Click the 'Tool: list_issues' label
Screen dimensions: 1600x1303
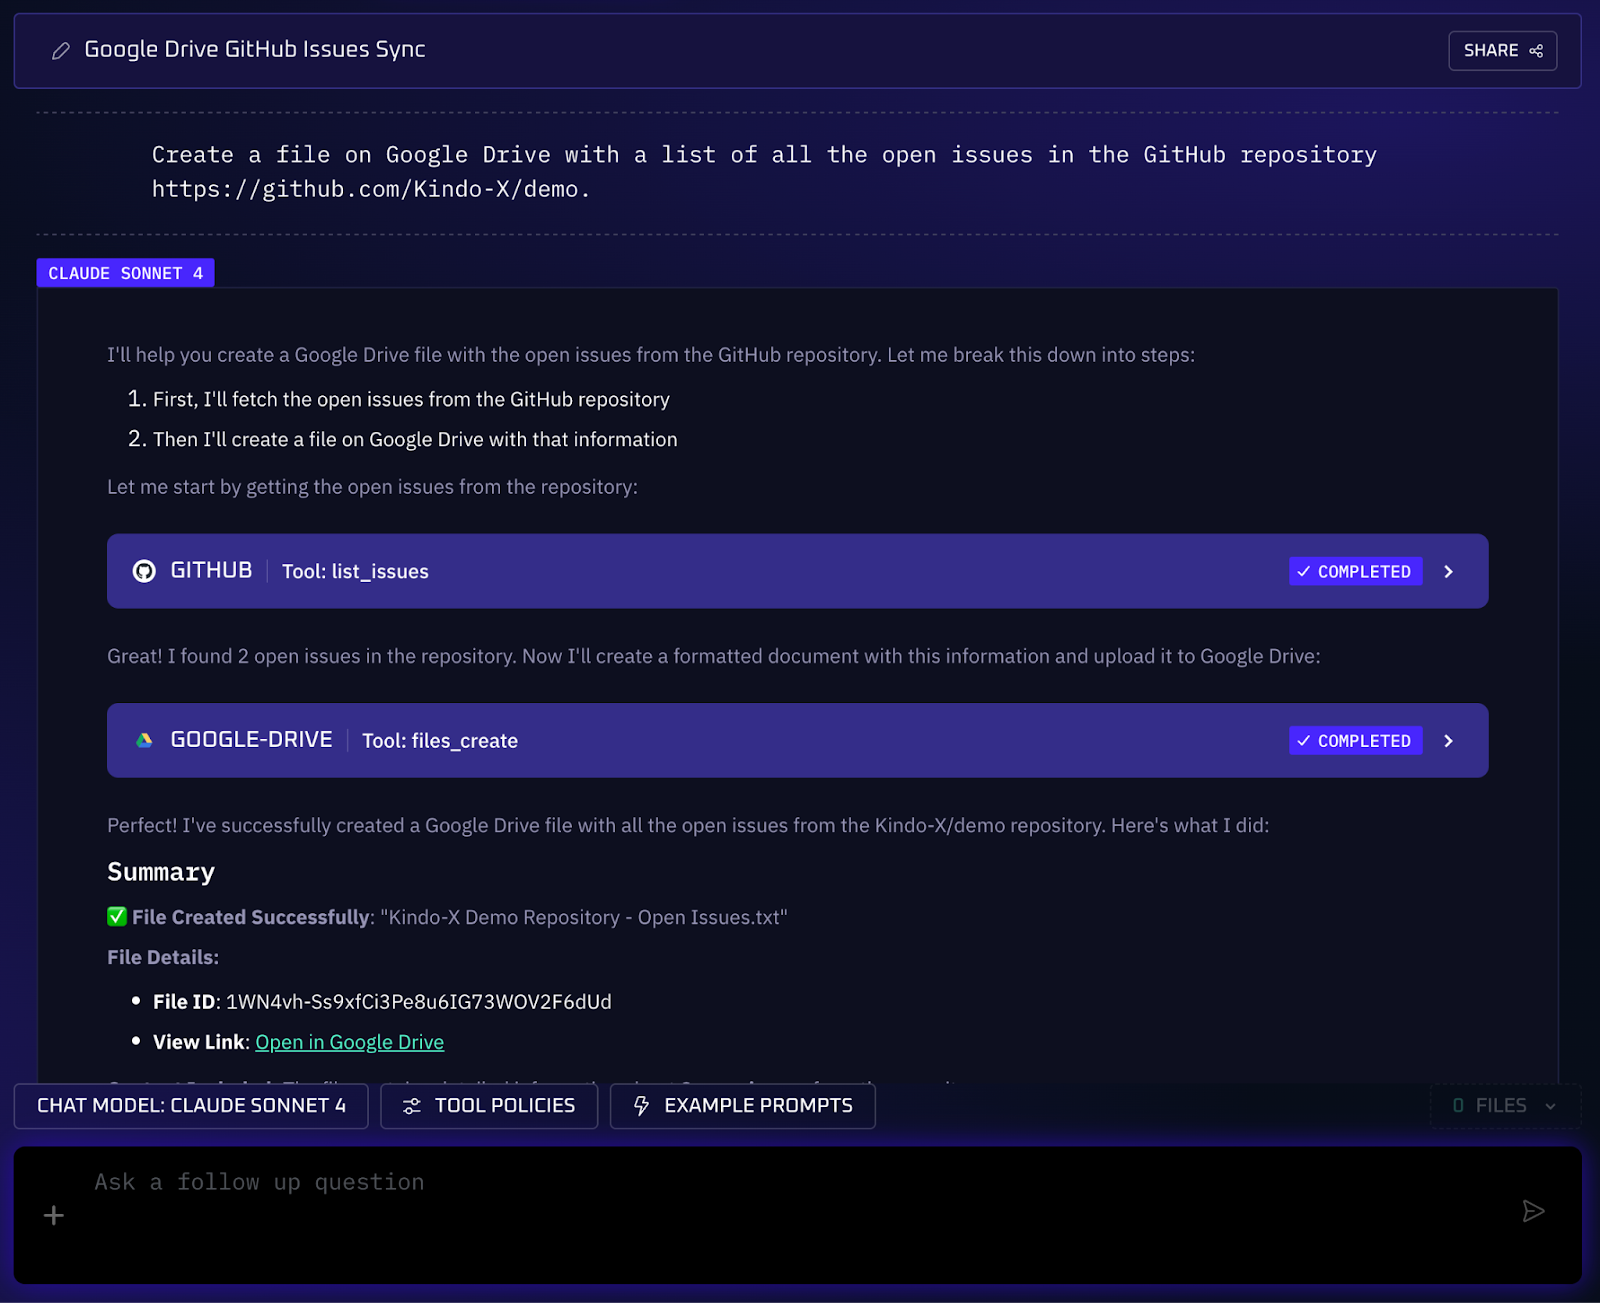pos(355,572)
